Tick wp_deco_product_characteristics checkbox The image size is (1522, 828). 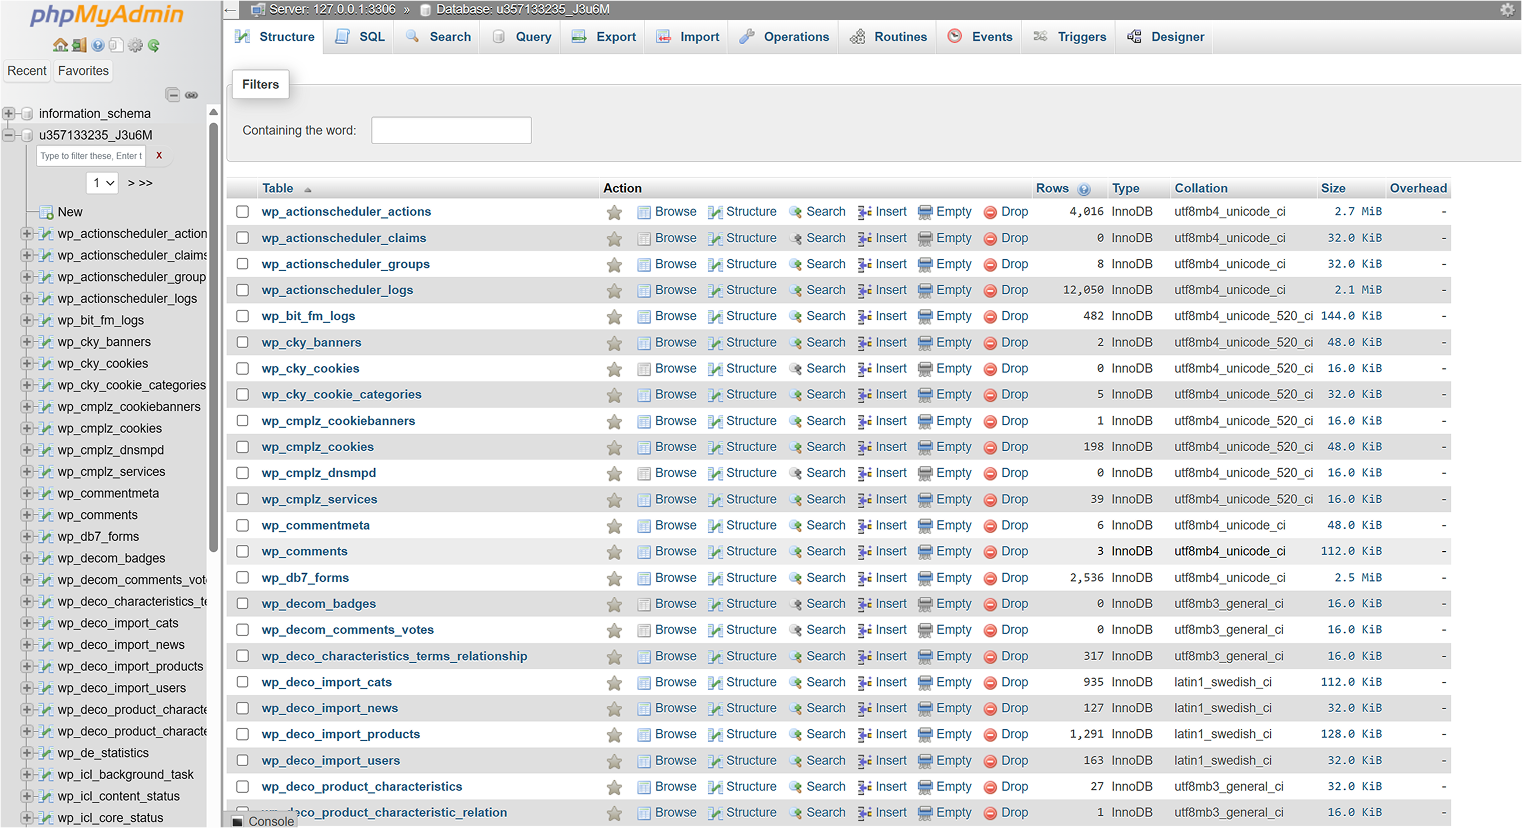[243, 787]
